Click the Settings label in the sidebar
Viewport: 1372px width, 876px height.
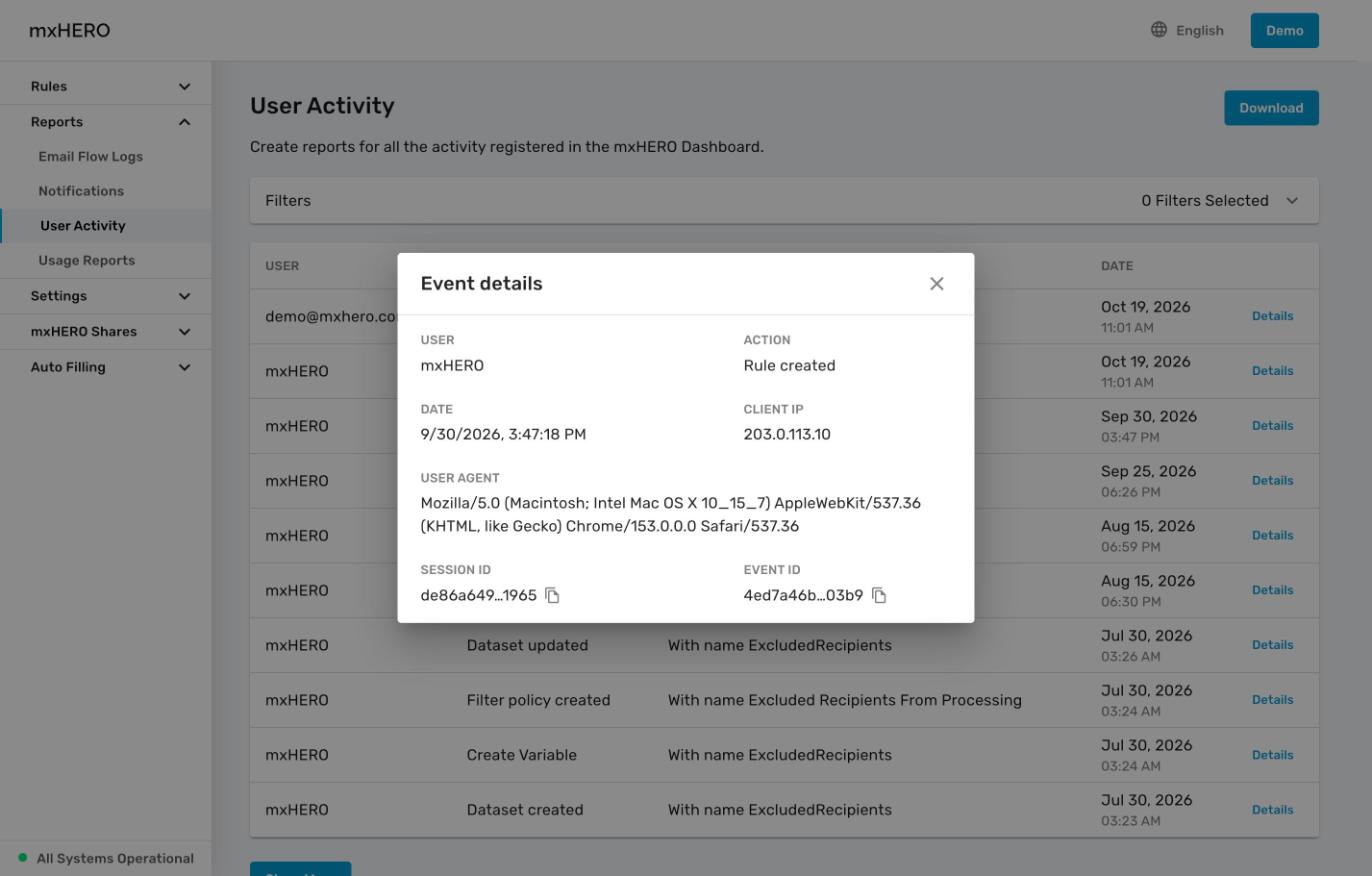pyautogui.click(x=58, y=296)
